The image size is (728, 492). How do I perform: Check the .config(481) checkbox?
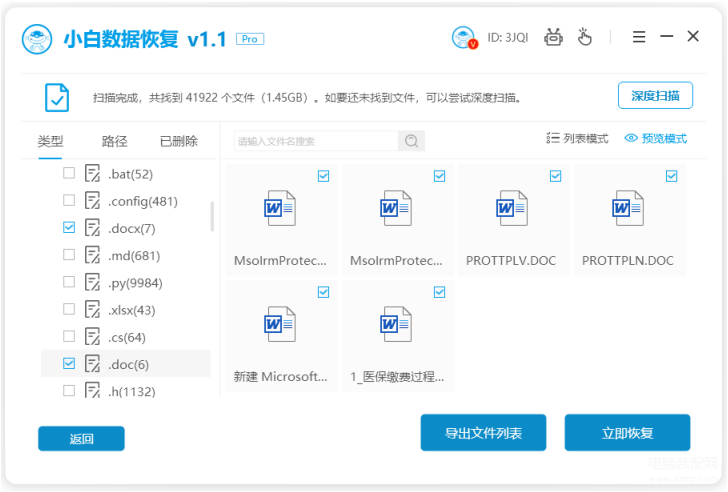click(69, 200)
